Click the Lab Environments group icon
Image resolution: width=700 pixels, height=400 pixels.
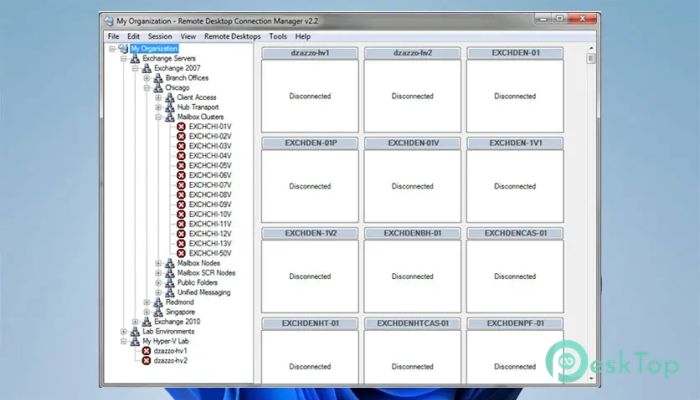(135, 331)
